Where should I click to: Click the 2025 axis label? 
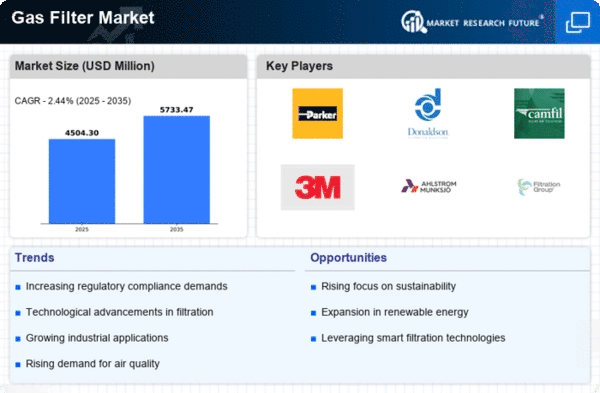(82, 229)
